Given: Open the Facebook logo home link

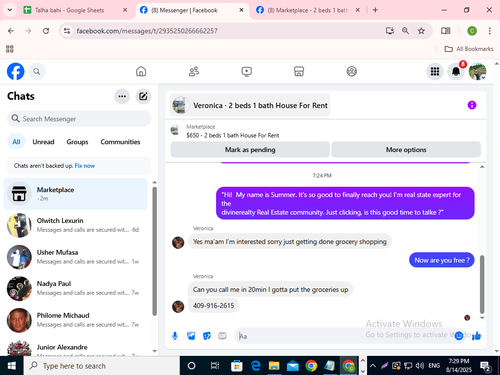Looking at the screenshot, I should tap(15, 71).
